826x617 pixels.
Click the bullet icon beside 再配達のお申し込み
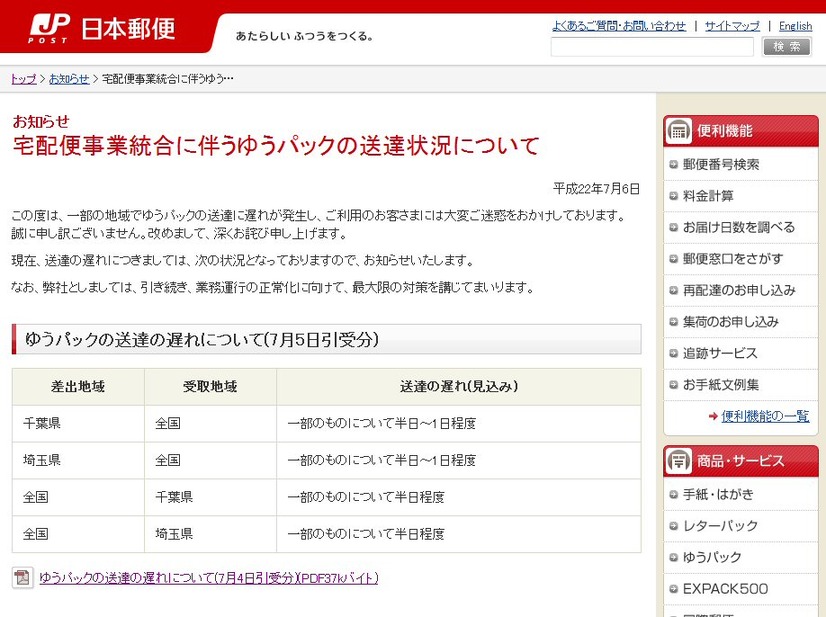673,290
